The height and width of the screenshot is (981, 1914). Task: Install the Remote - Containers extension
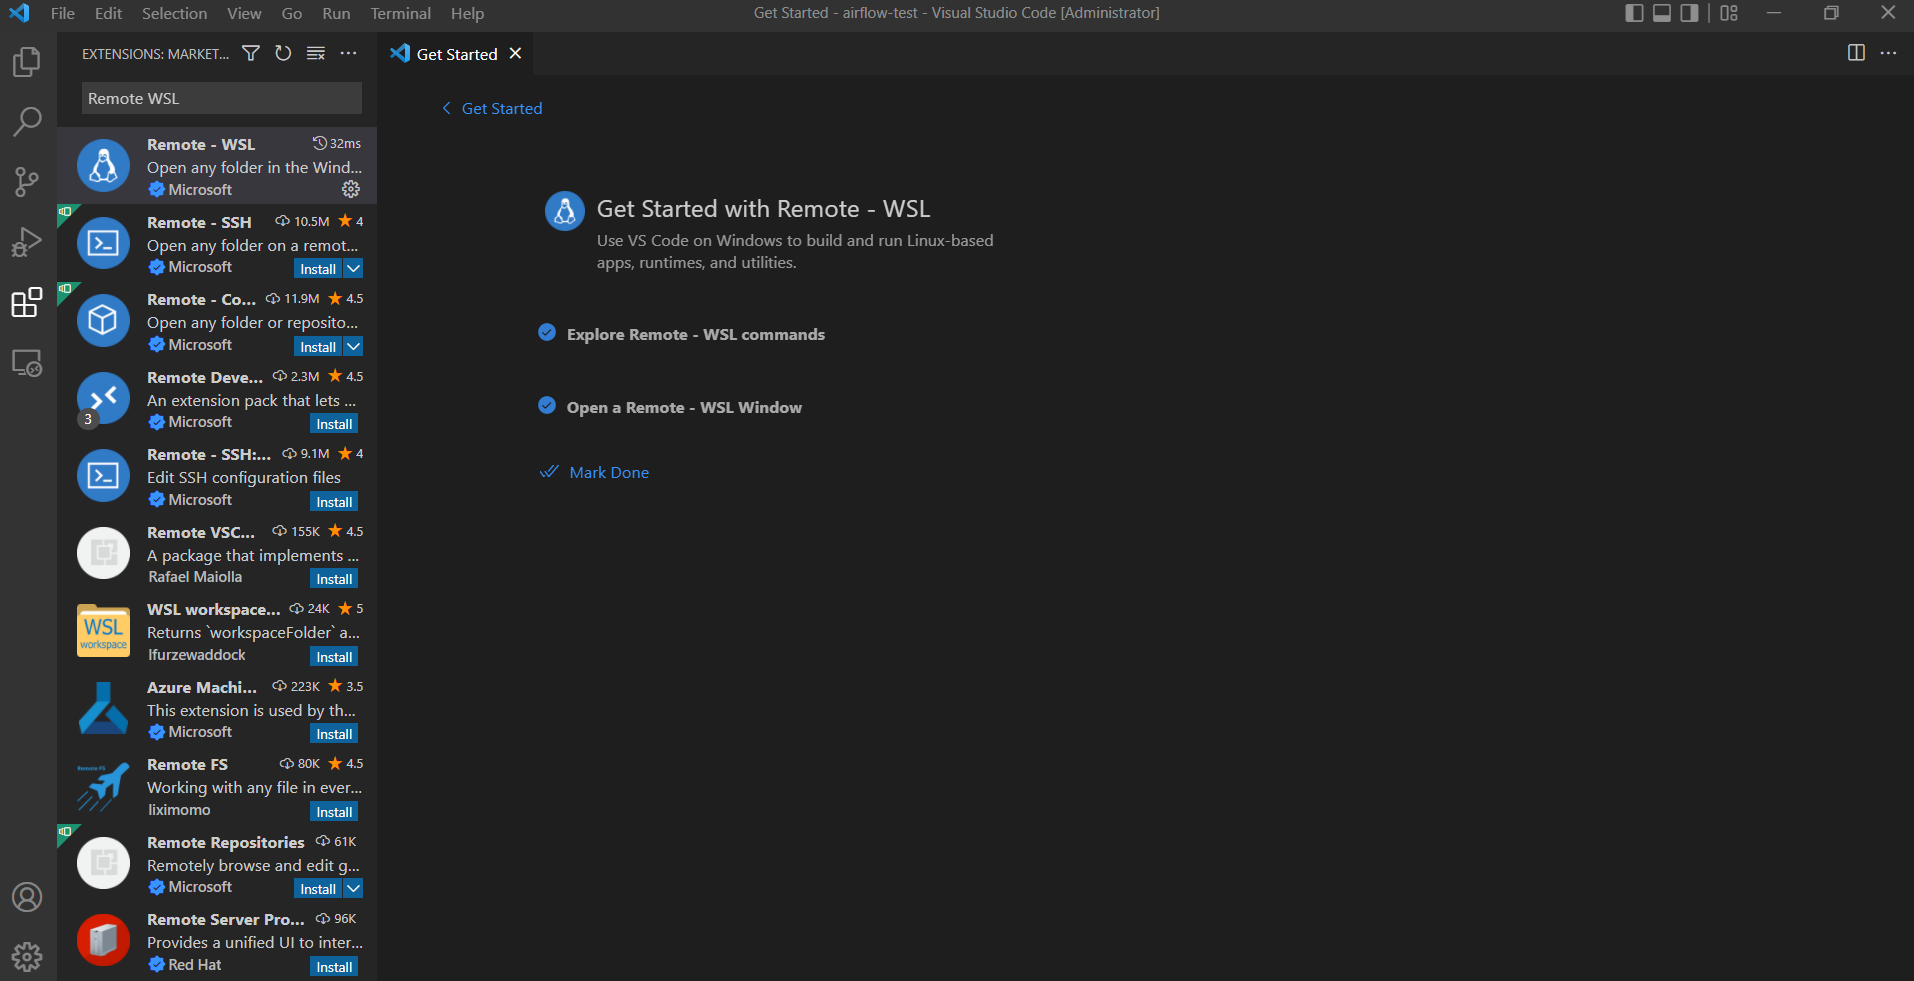coord(318,347)
